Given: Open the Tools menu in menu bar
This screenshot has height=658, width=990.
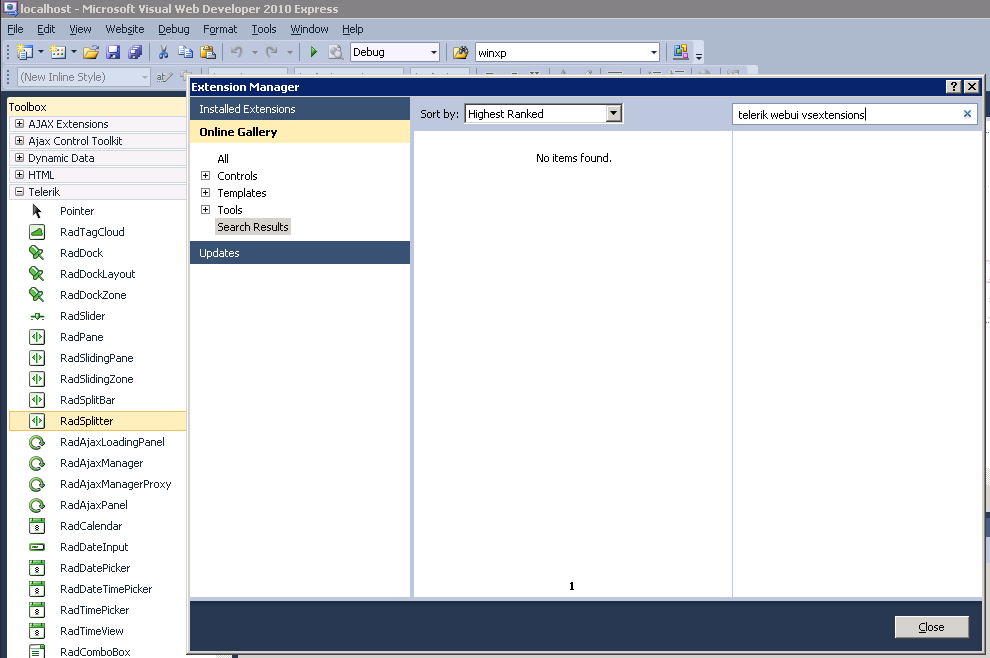Looking at the screenshot, I should 264,29.
